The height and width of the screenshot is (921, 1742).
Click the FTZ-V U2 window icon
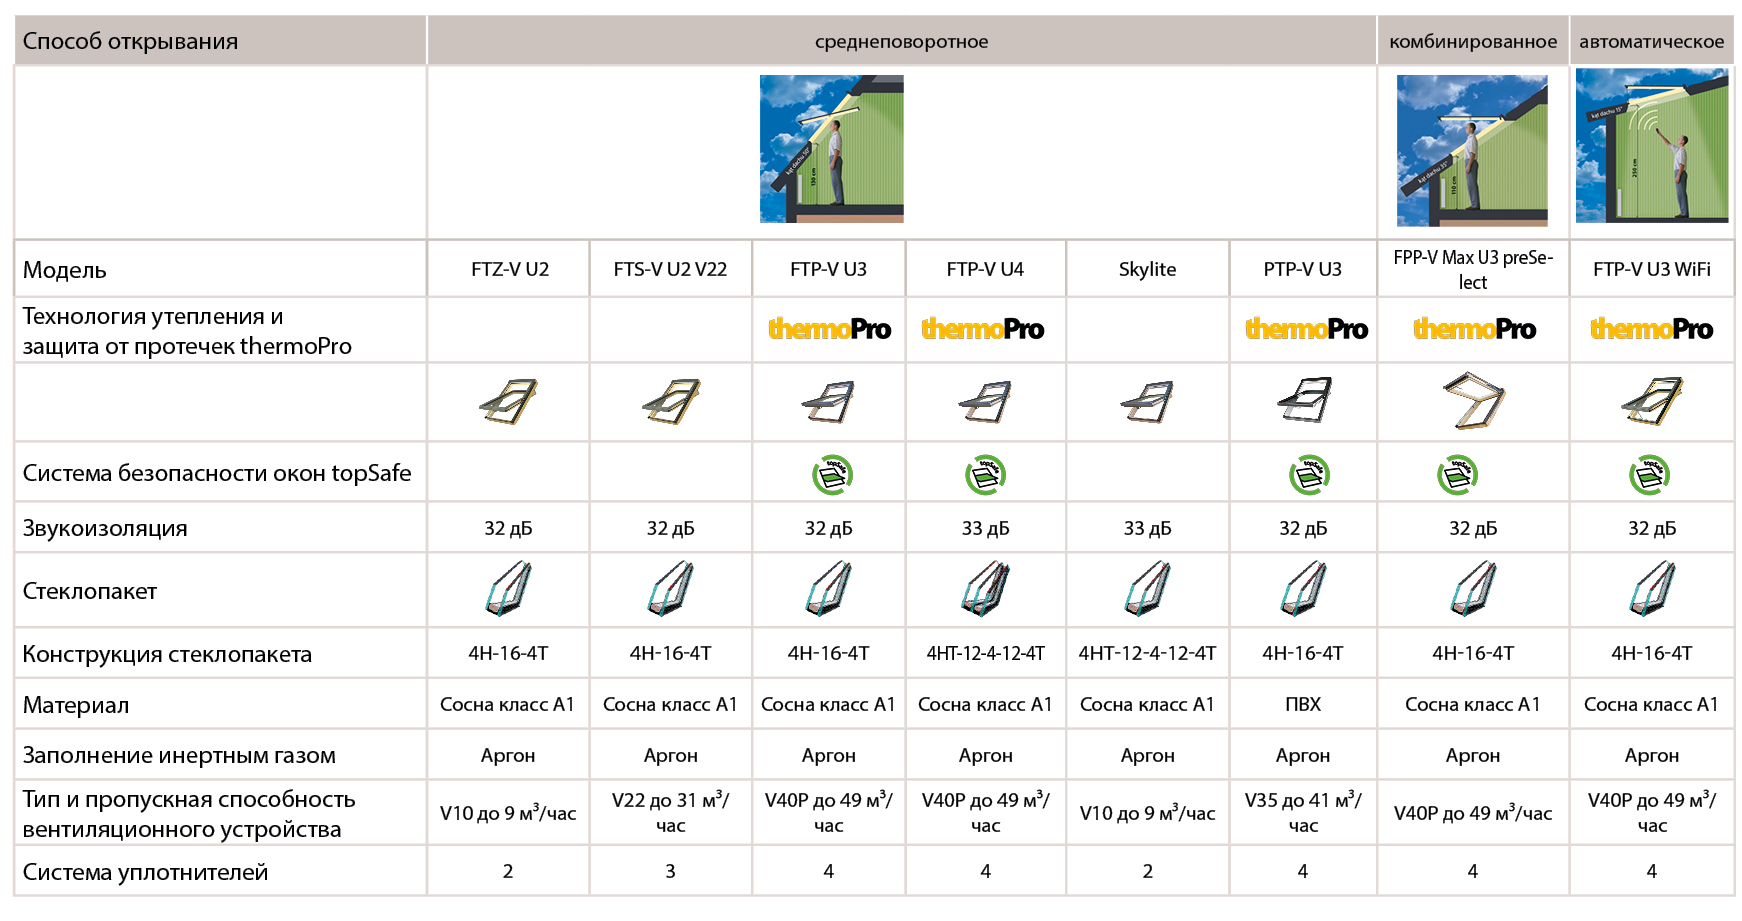coord(509,402)
